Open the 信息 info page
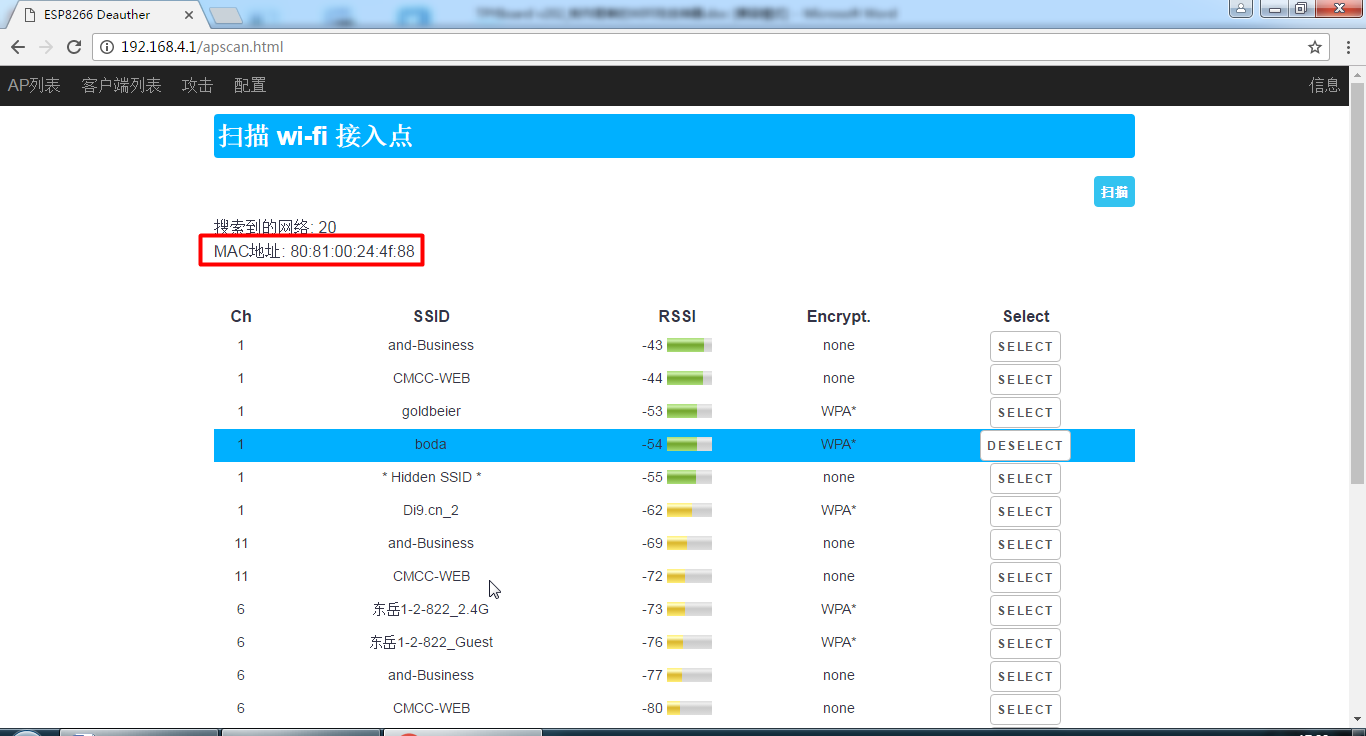1366x736 pixels. [1324, 86]
